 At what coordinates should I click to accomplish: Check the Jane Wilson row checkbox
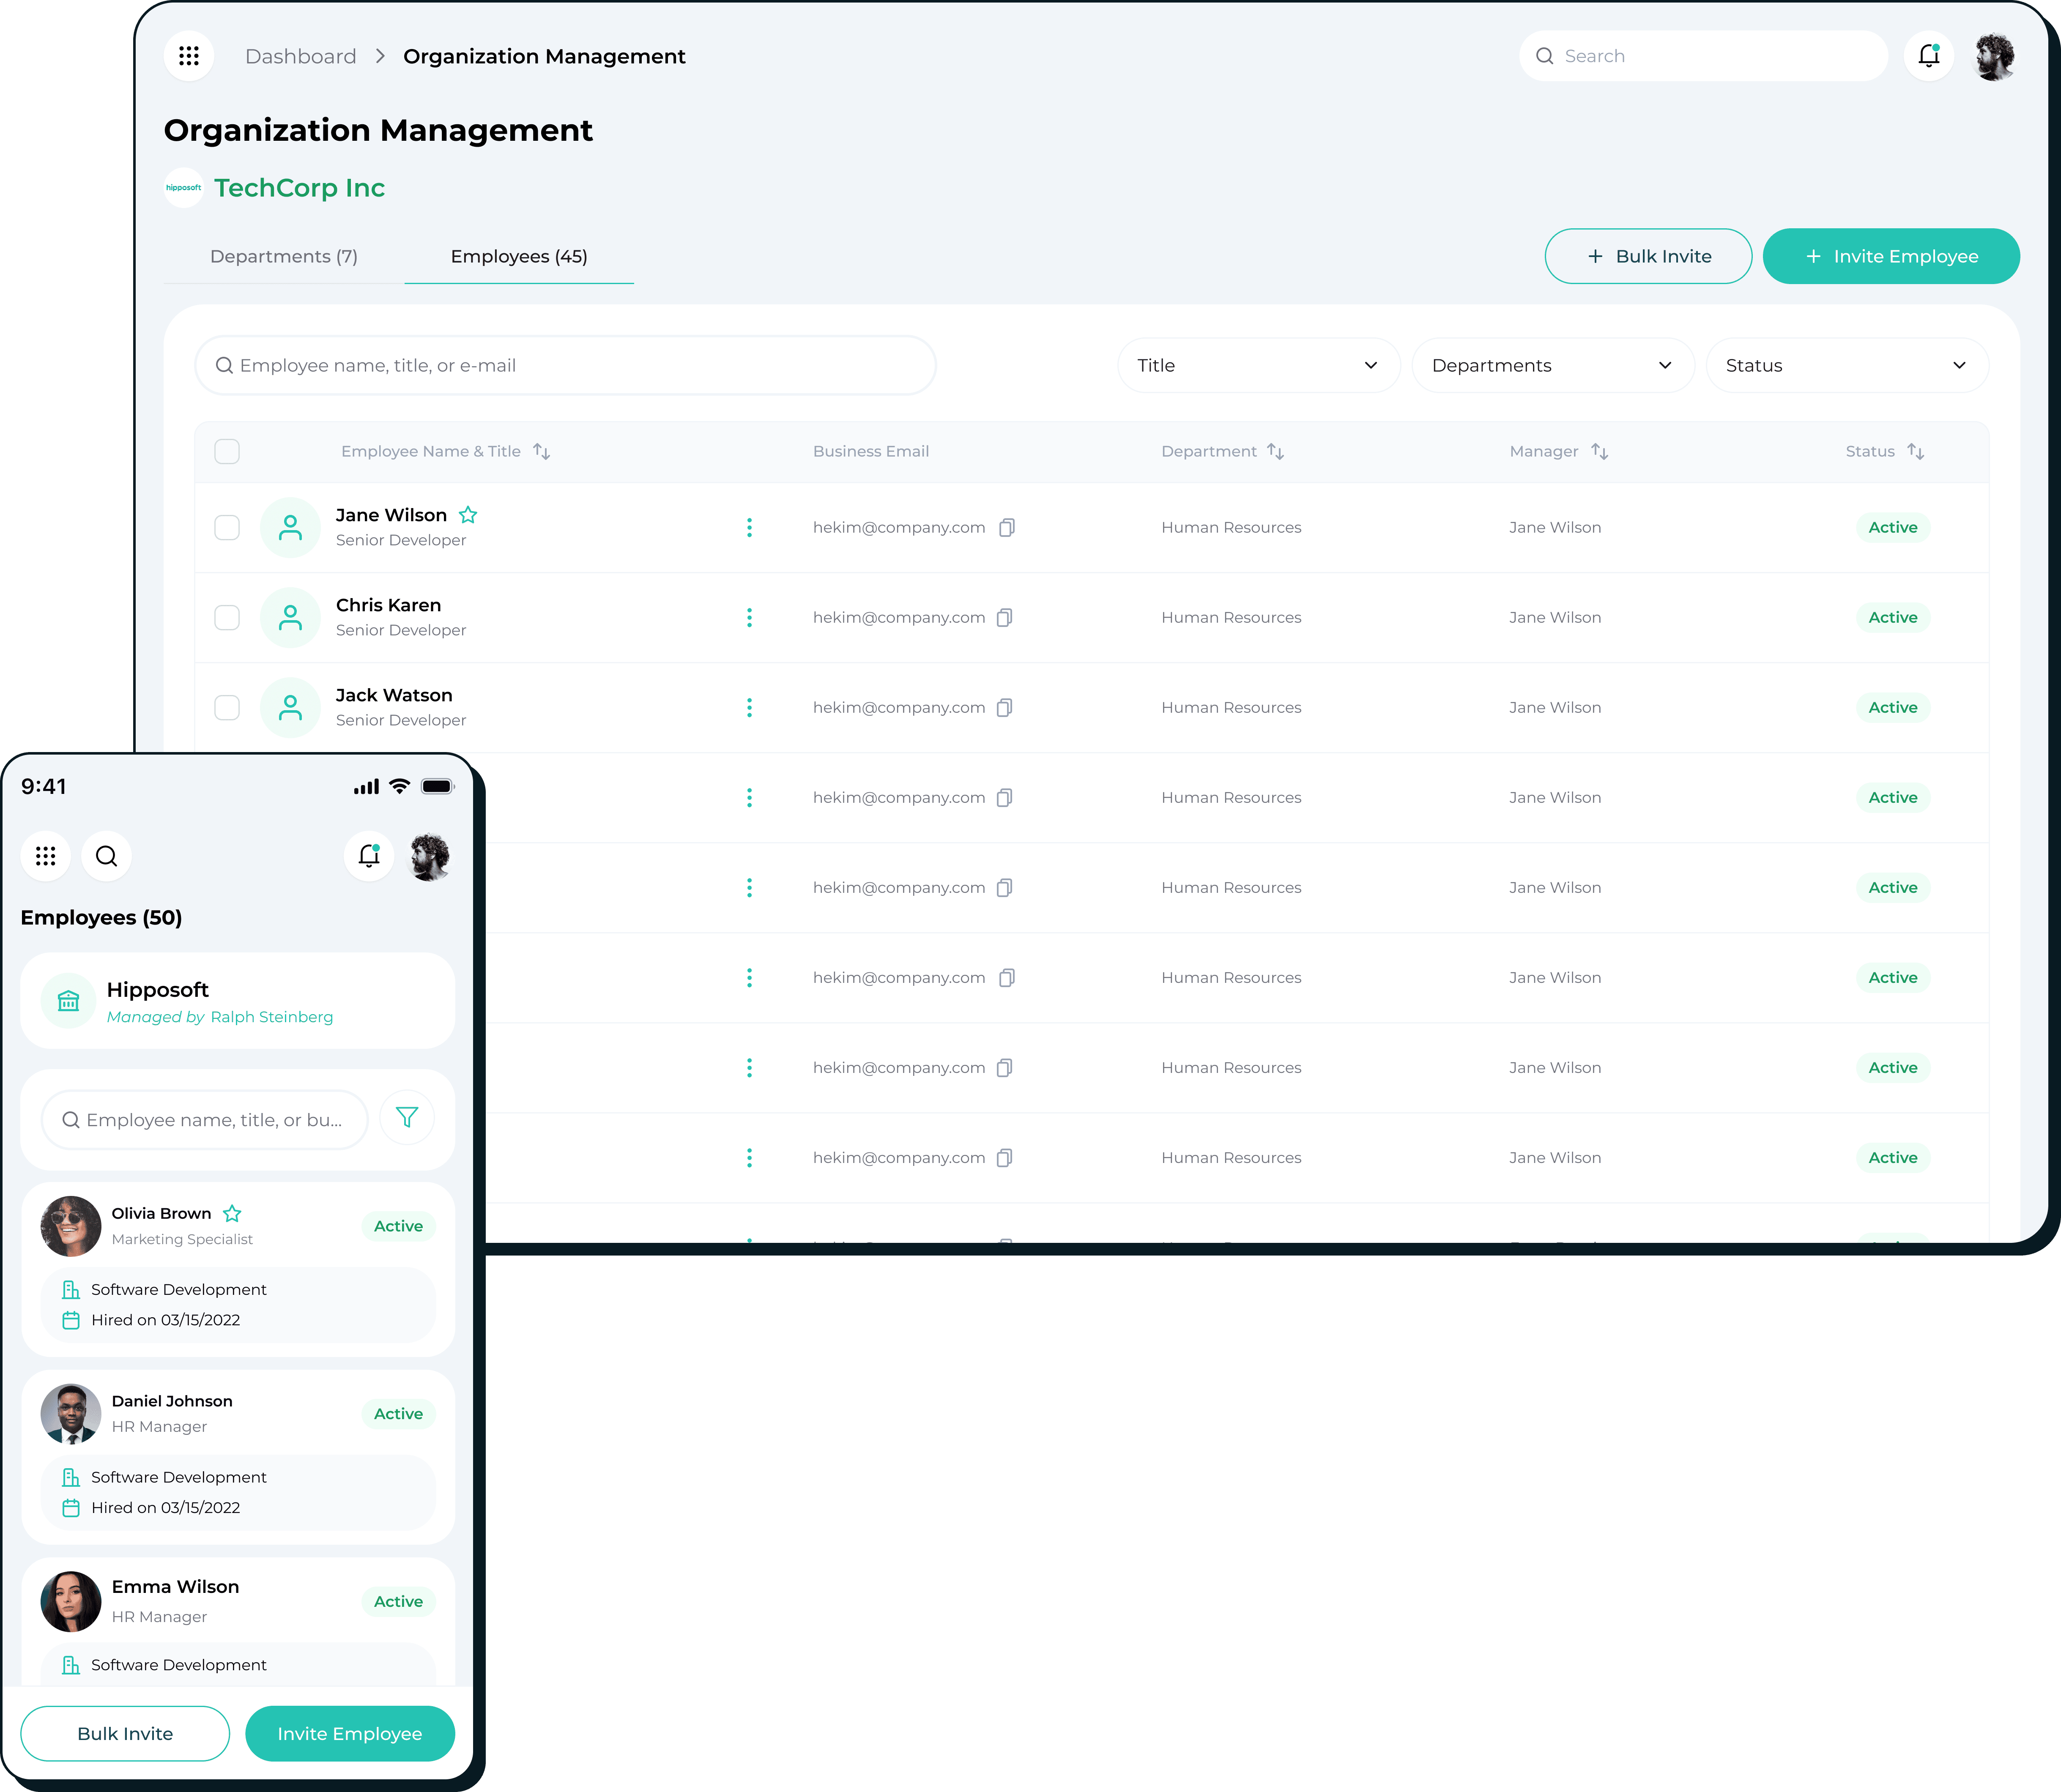tap(227, 527)
